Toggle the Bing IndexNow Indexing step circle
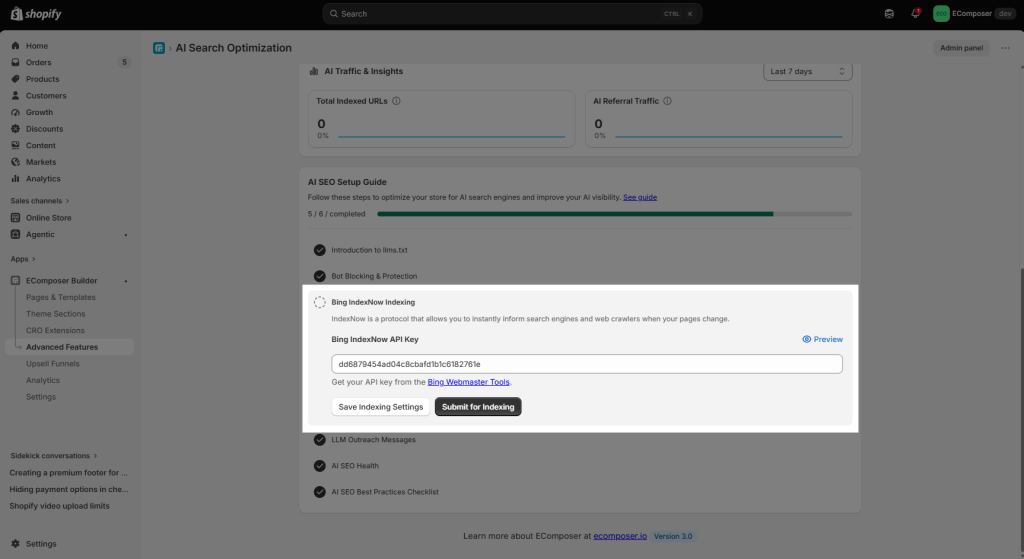The height and width of the screenshot is (559, 1024). pos(319,302)
